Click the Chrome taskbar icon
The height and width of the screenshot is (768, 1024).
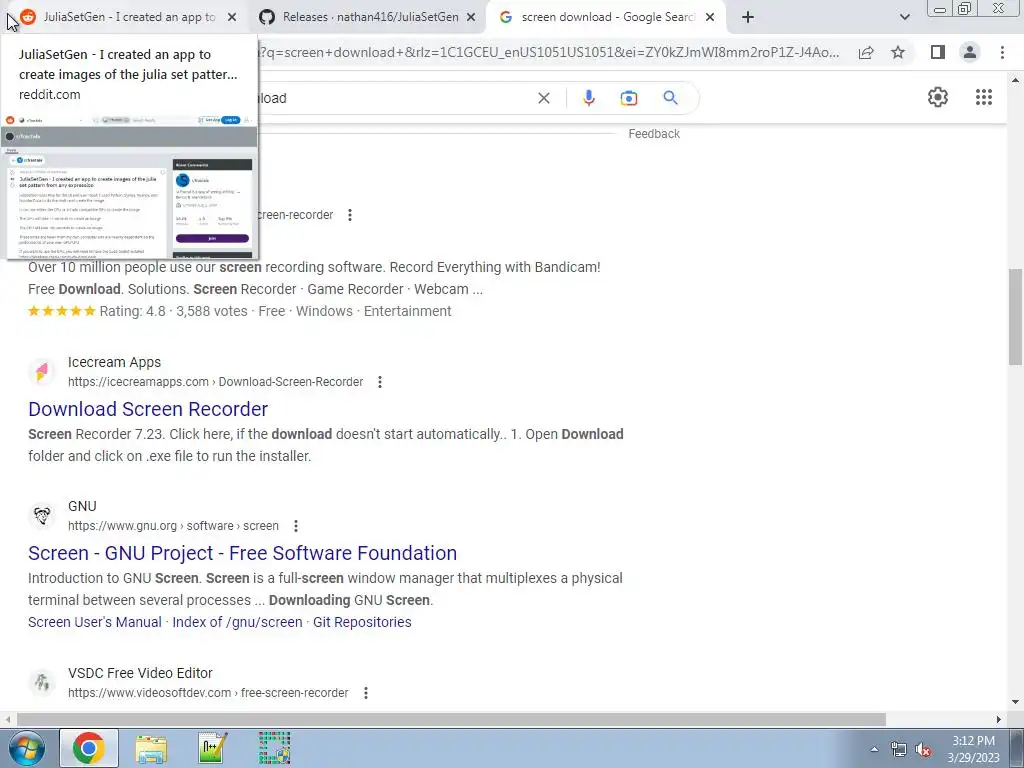(89, 748)
